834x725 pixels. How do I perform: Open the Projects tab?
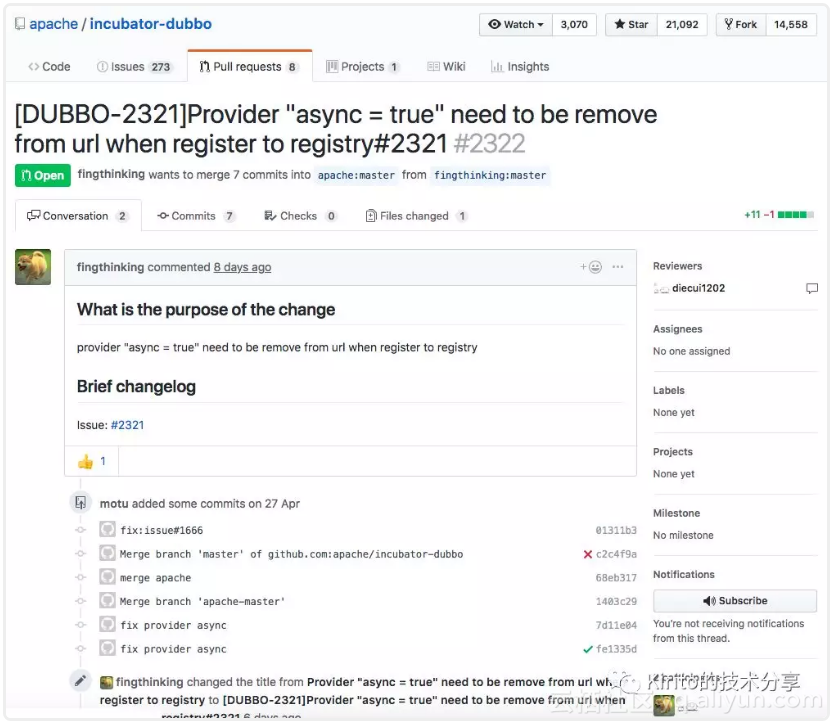362,66
